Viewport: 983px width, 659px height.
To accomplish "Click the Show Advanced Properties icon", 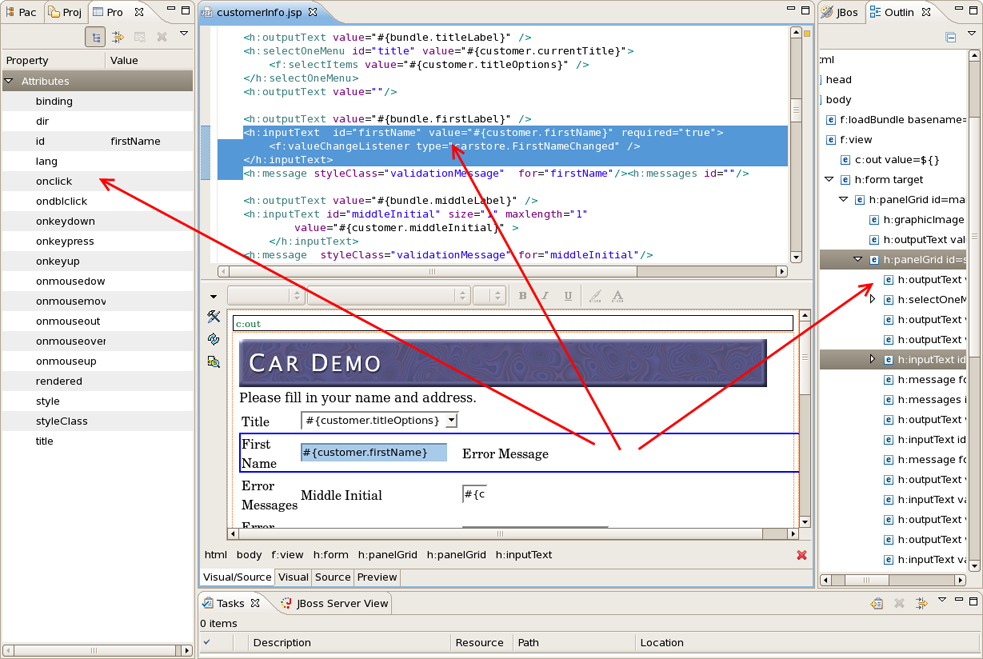I will click(x=118, y=37).
